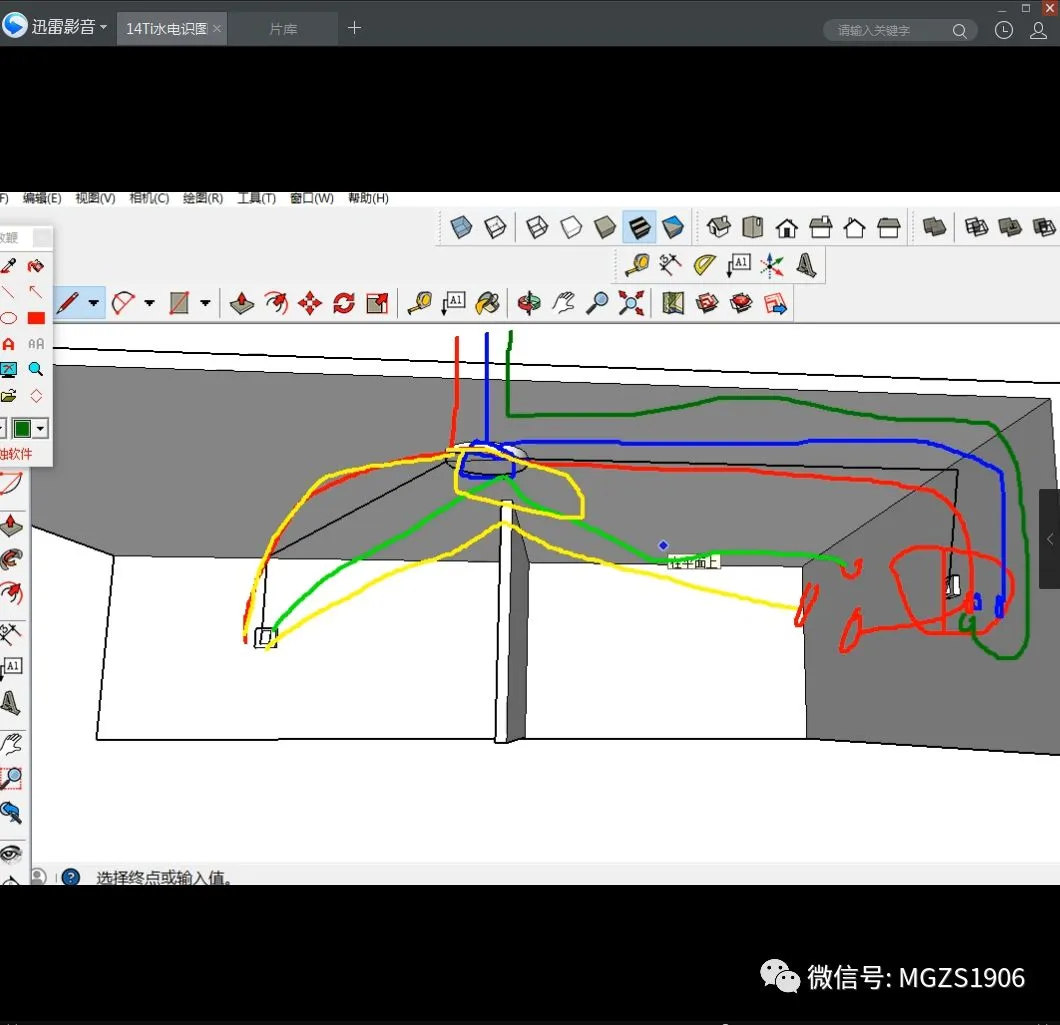Switch to Monochrome face style

[x=673, y=227]
